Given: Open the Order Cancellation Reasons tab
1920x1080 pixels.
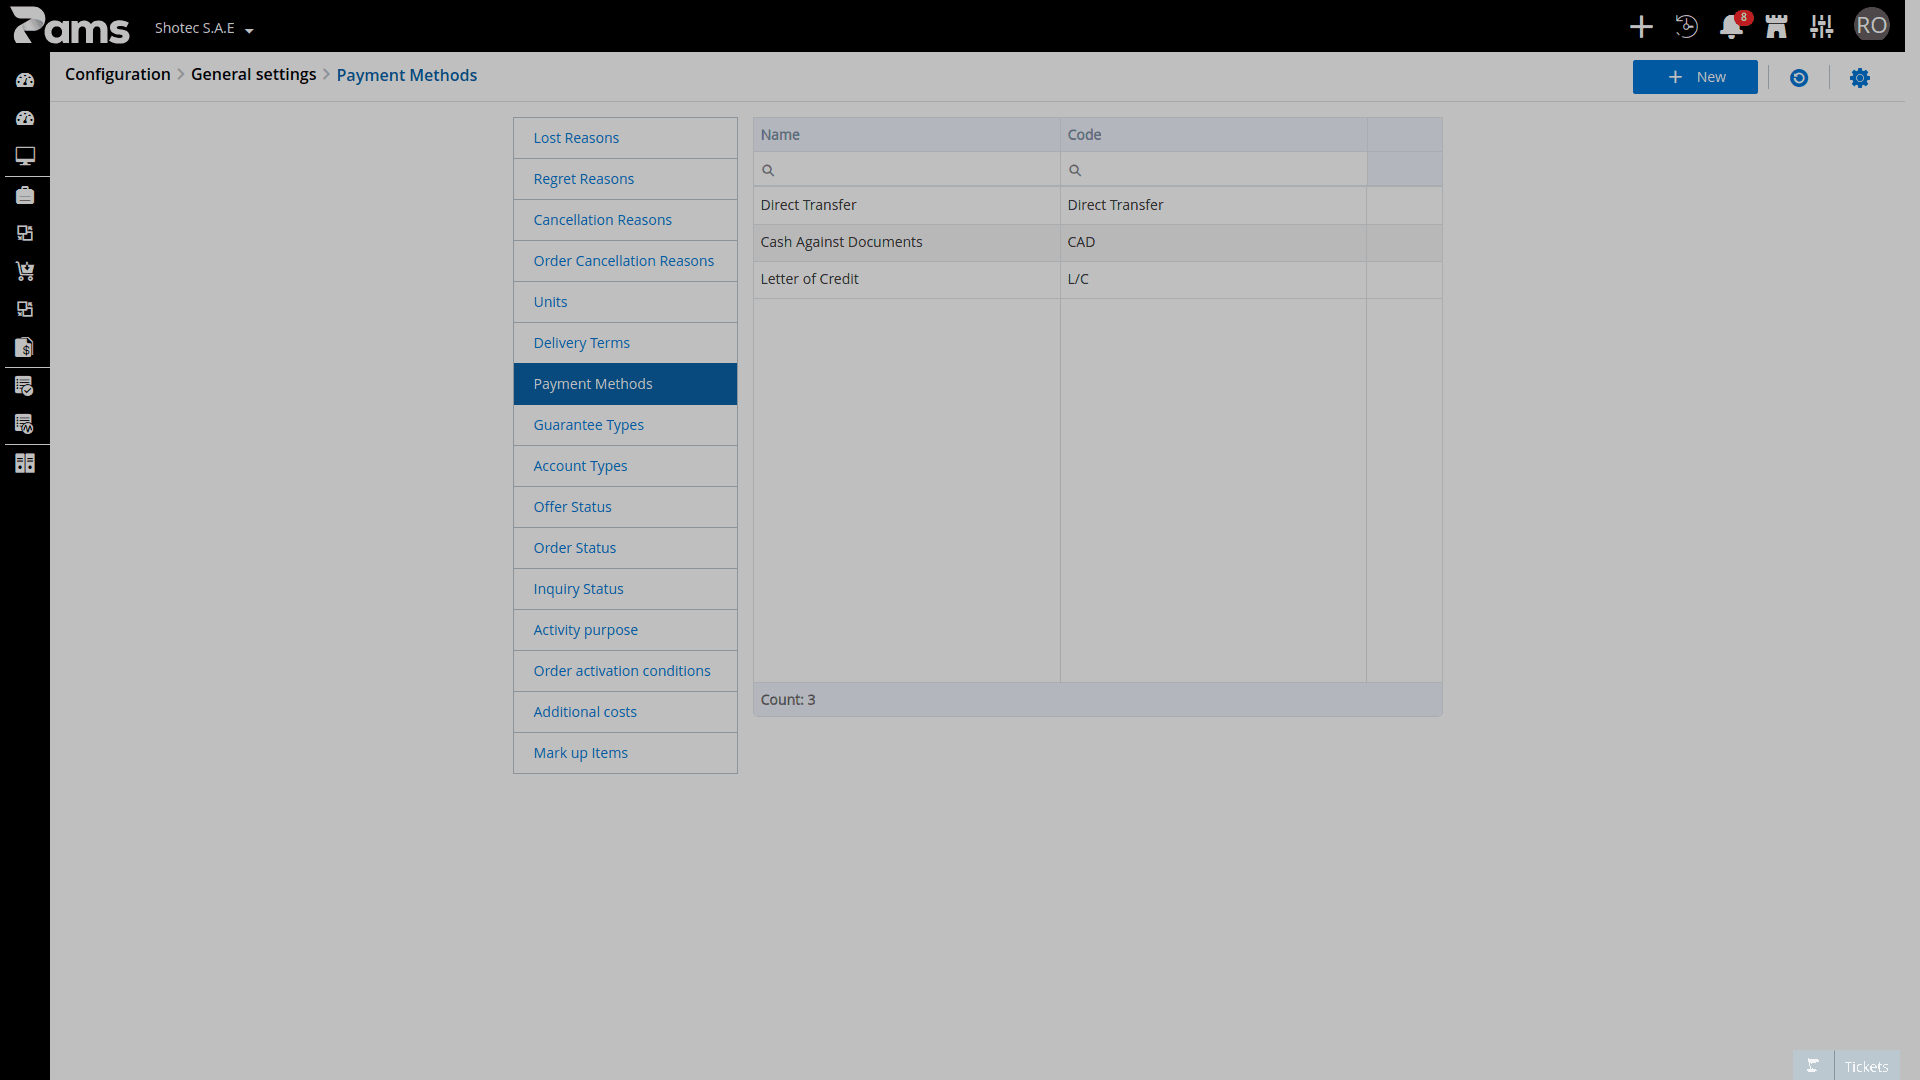Looking at the screenshot, I should click(625, 261).
